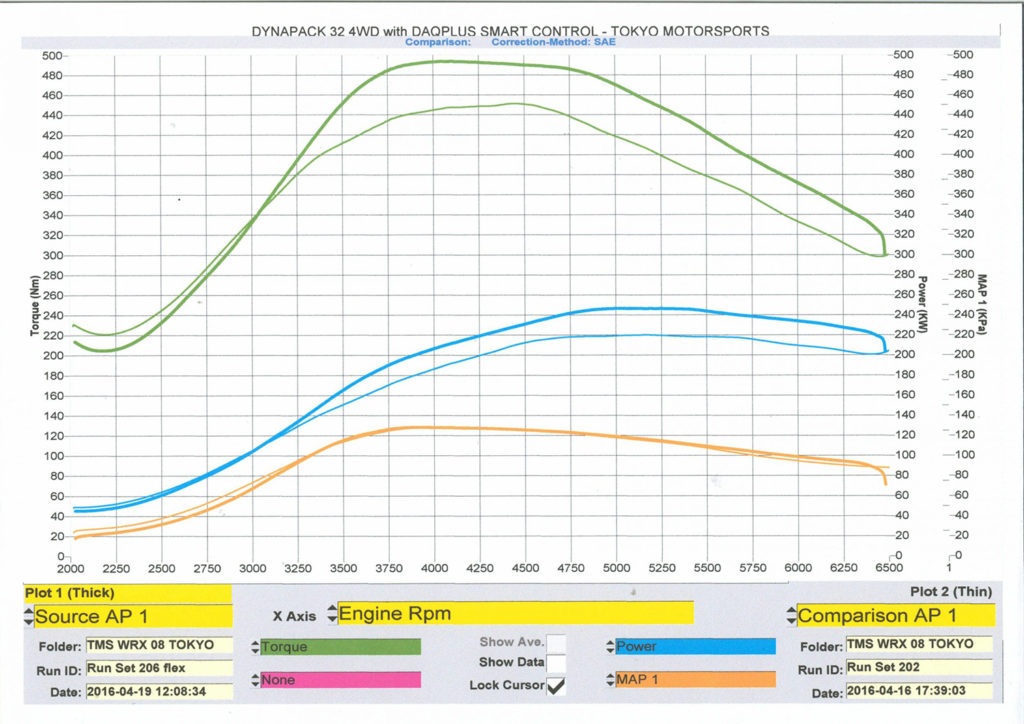The width and height of the screenshot is (1024, 724).
Task: Click the Source AP 1 stepper arrows
Action: click(29, 616)
